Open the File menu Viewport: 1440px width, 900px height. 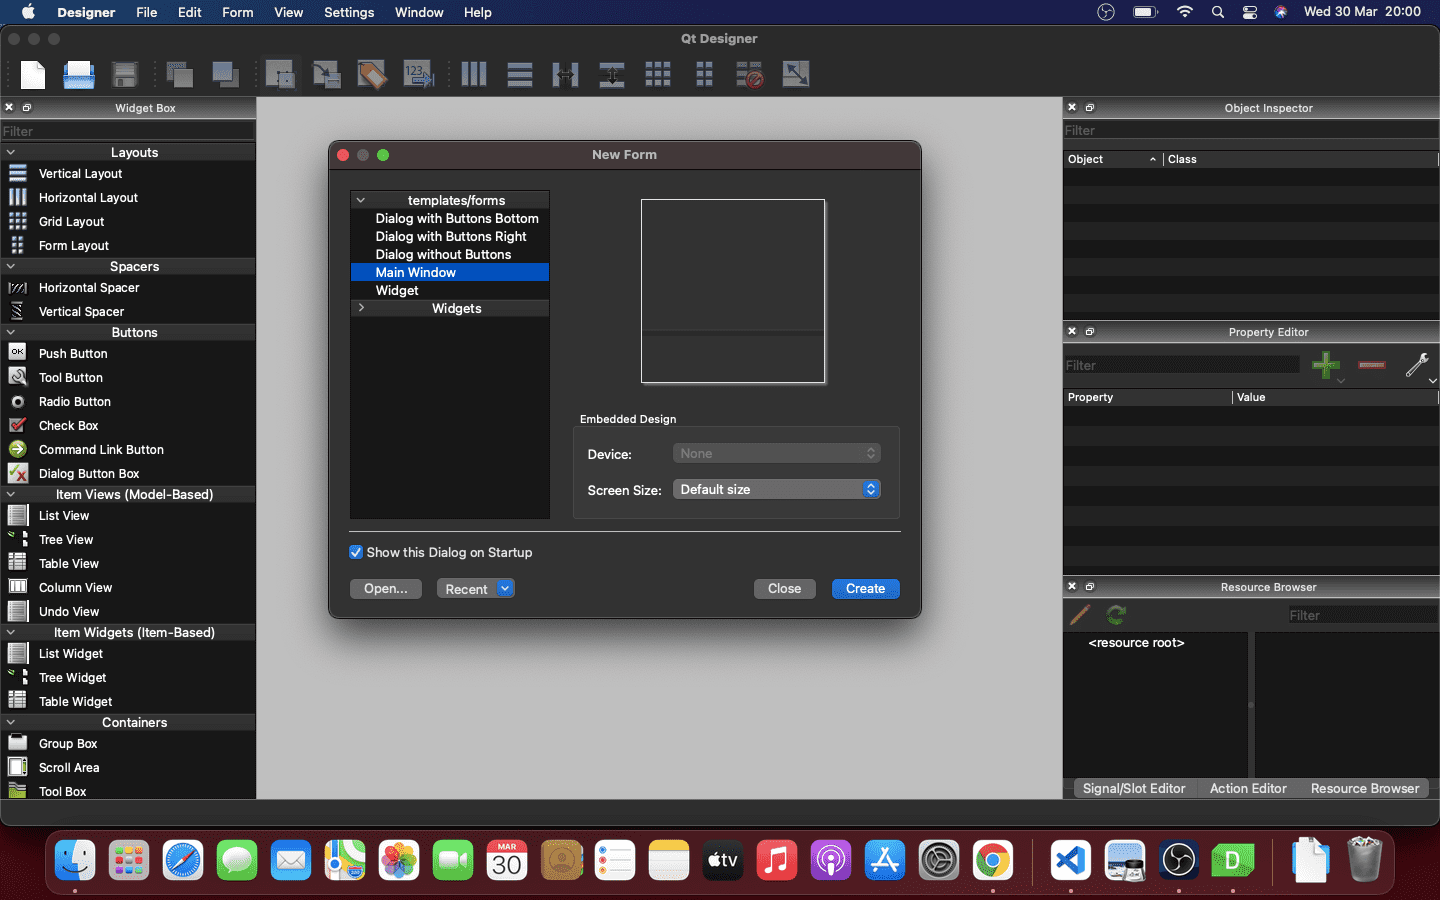[147, 12]
